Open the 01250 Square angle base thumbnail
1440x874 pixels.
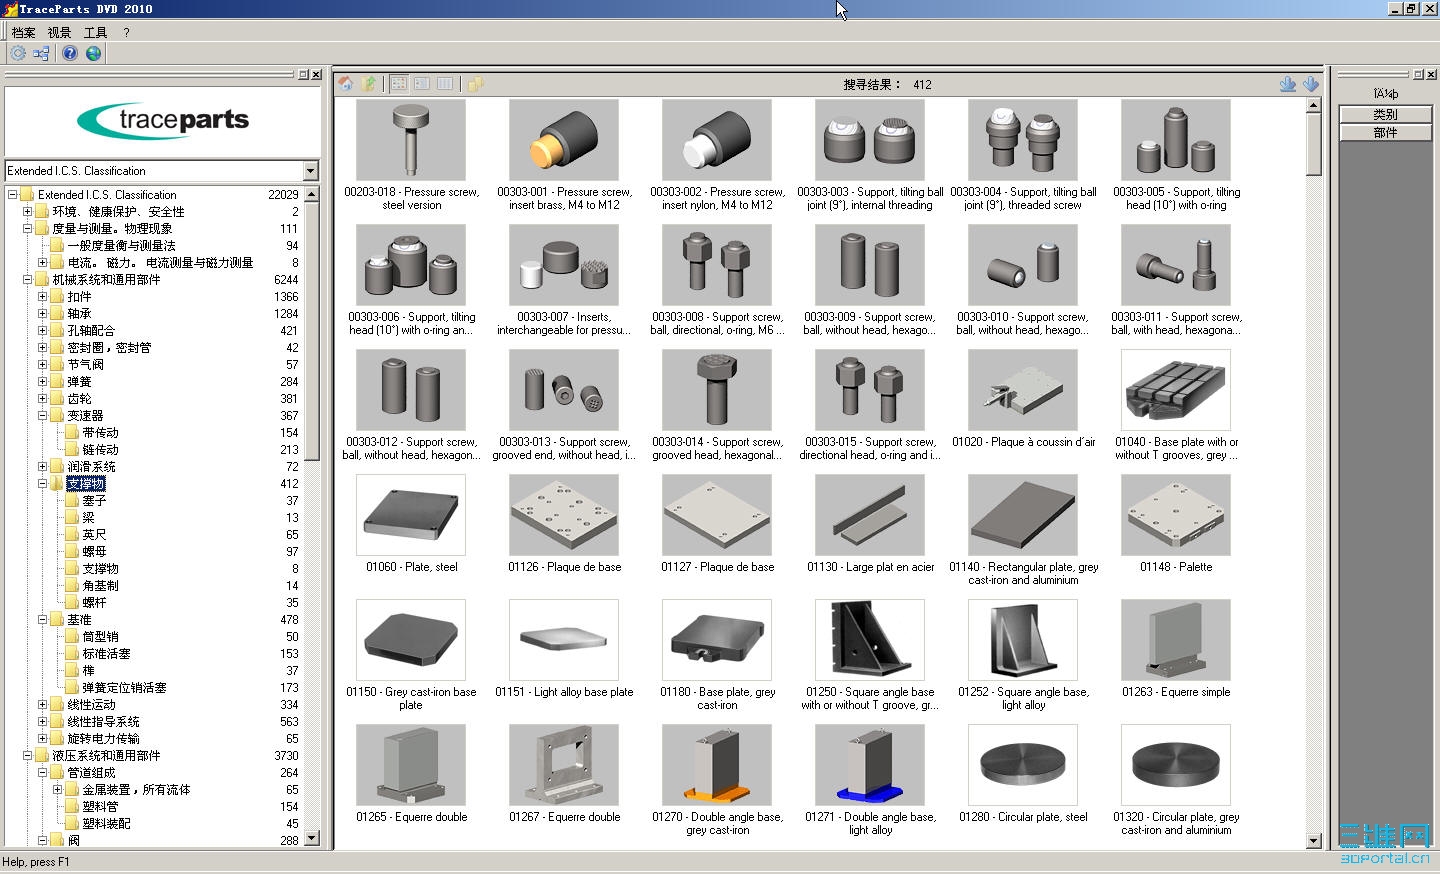[x=870, y=640]
